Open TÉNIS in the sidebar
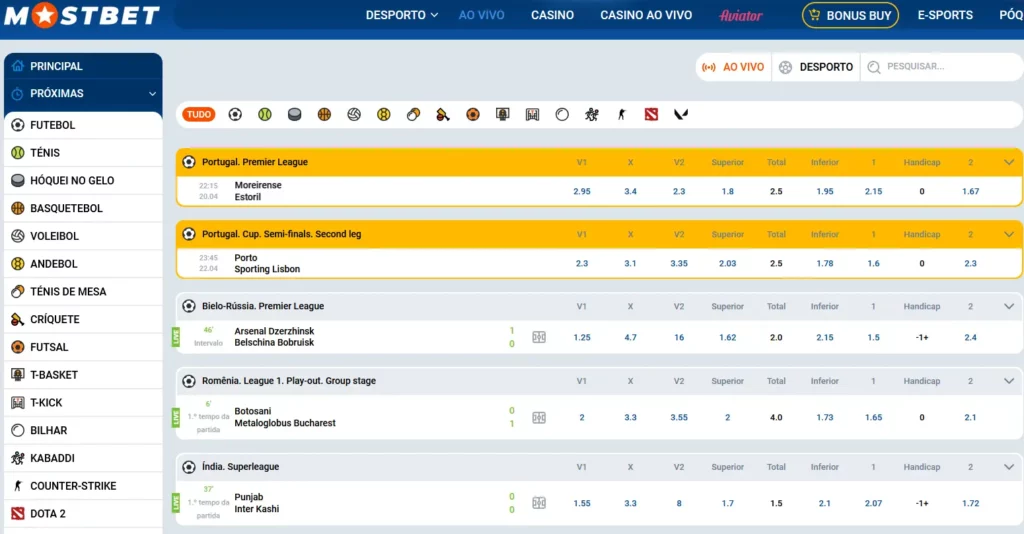Screen dimensions: 1024x534 tap(83, 153)
